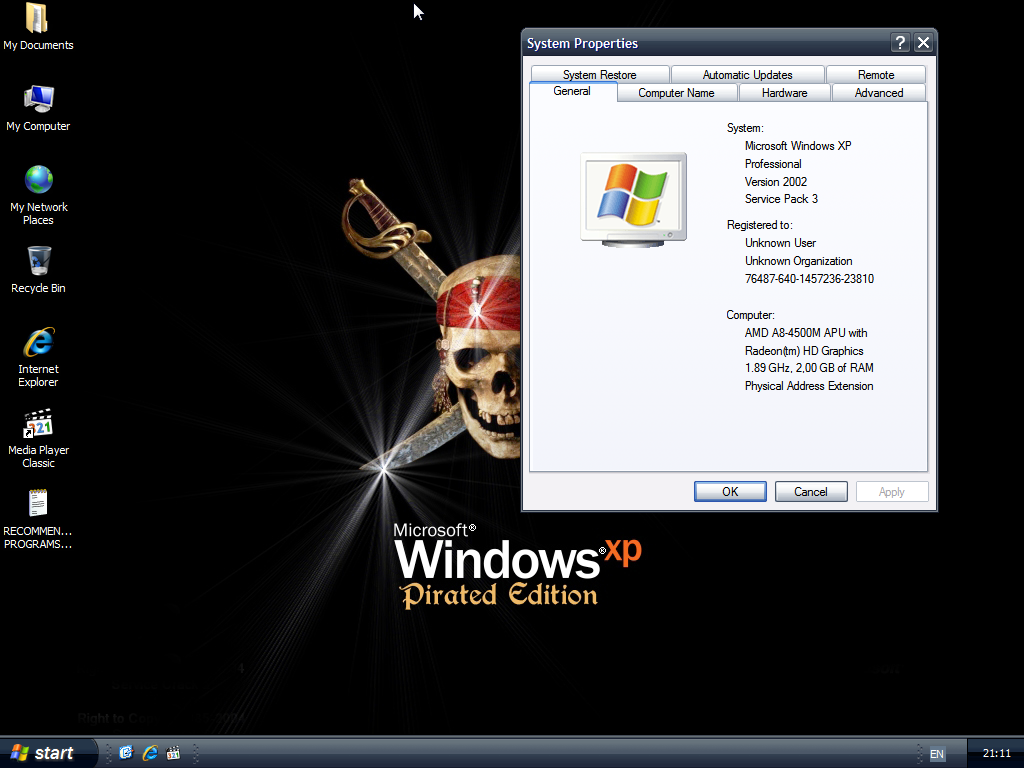Click the Service Pack 3 text
Screen dimensions: 1024x768
tap(781, 199)
